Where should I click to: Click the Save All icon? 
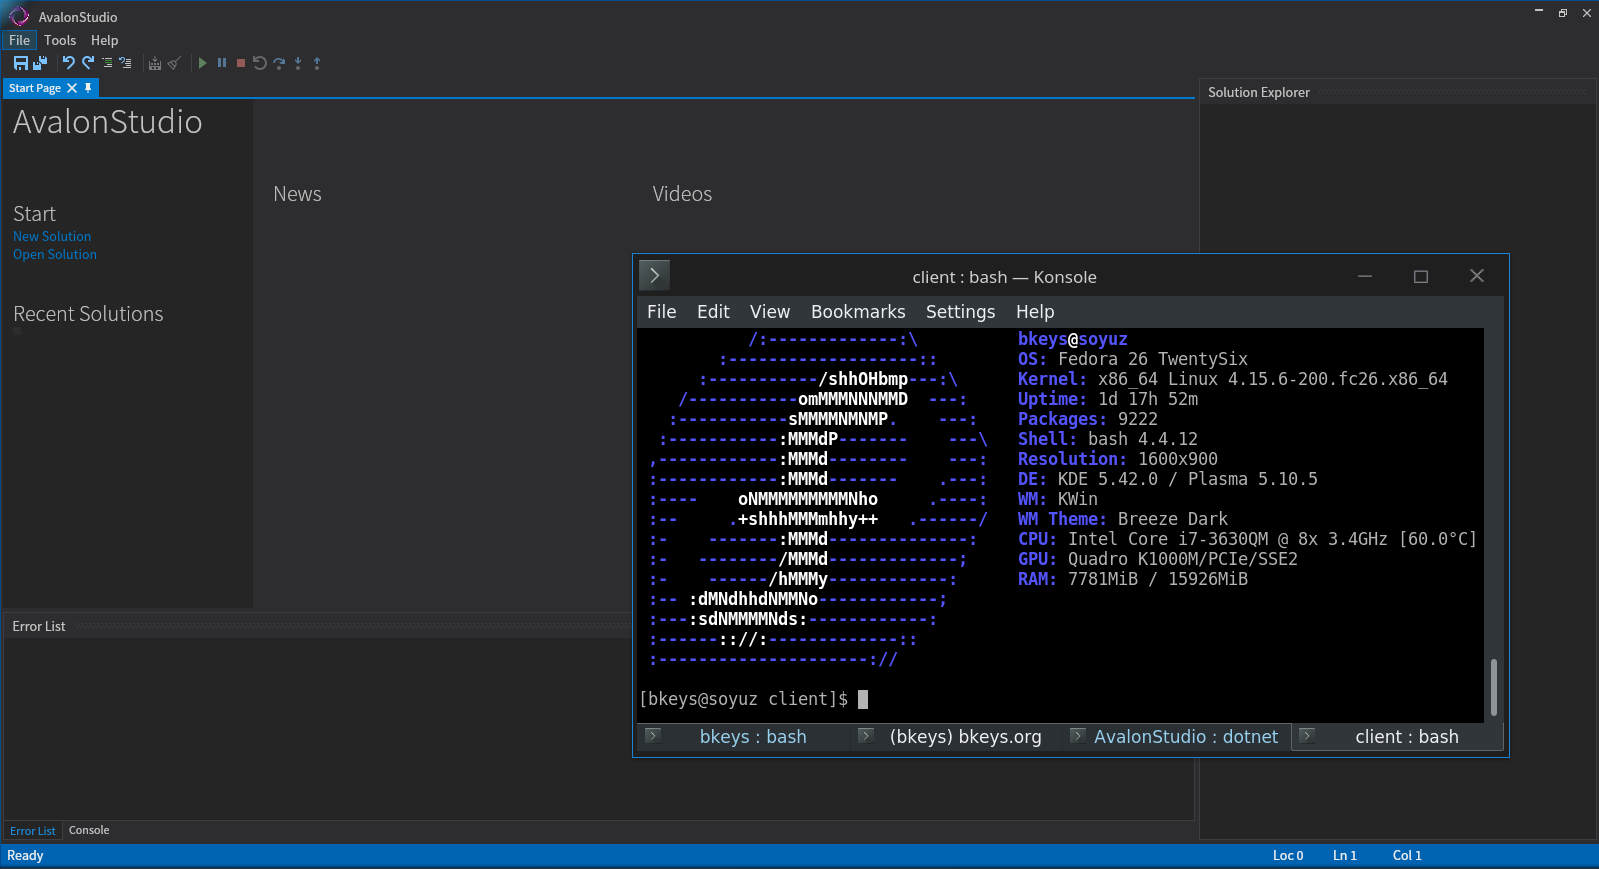pos(40,63)
